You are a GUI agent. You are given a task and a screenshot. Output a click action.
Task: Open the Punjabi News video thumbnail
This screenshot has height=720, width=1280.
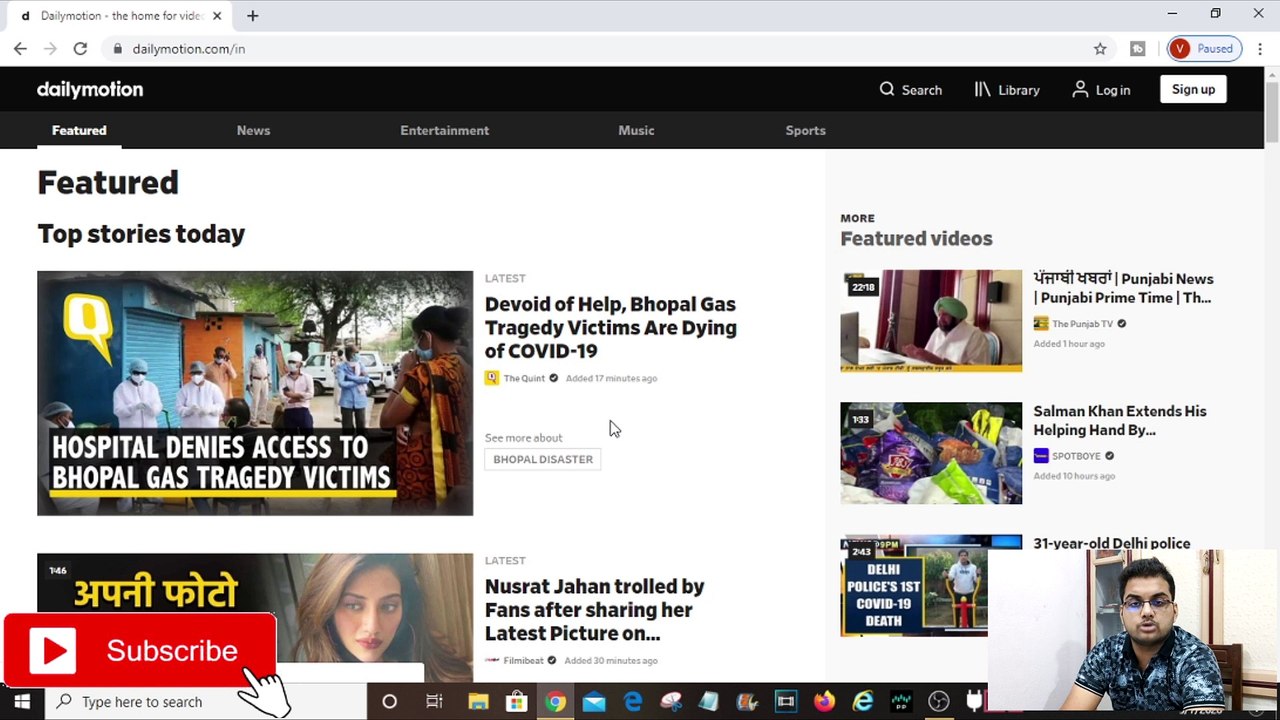point(931,320)
